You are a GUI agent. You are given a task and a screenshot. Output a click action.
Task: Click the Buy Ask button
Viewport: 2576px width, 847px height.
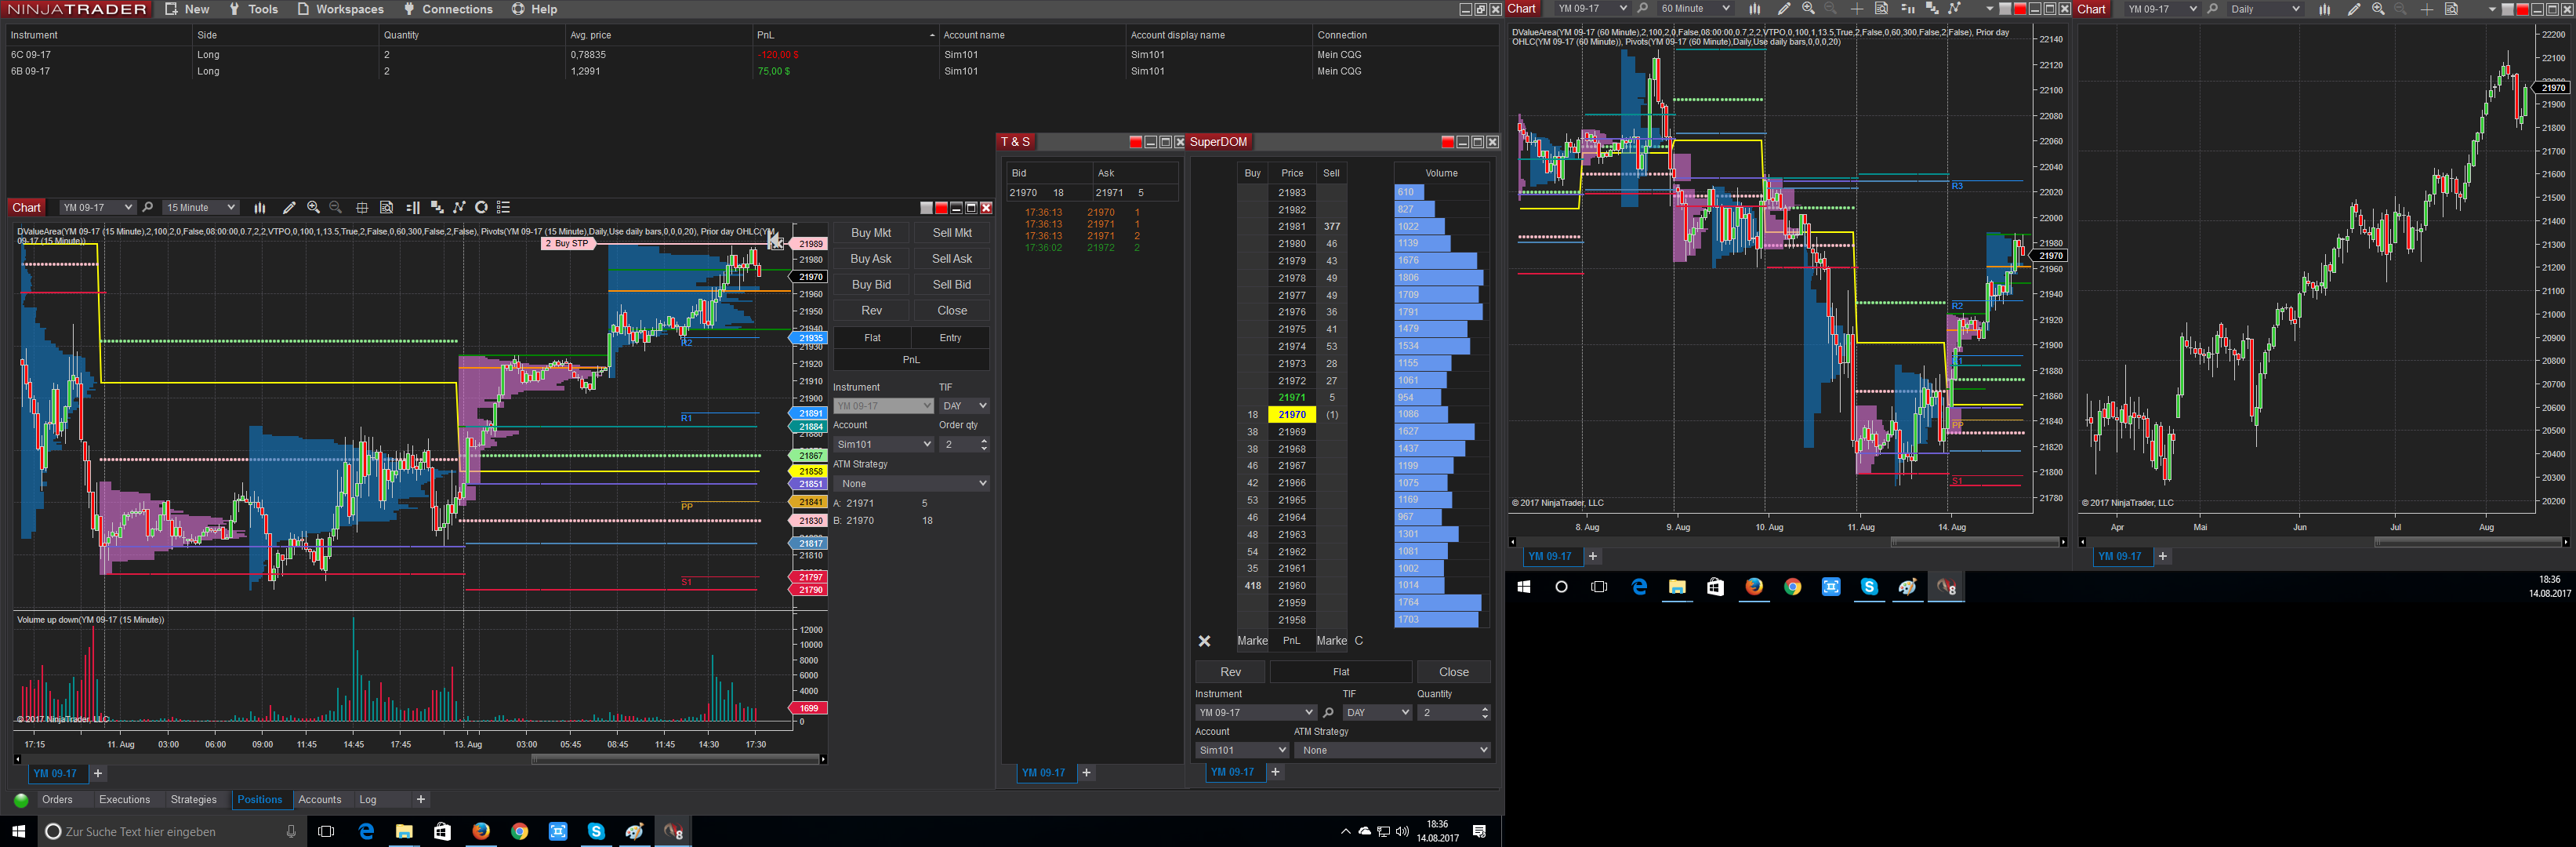point(871,259)
